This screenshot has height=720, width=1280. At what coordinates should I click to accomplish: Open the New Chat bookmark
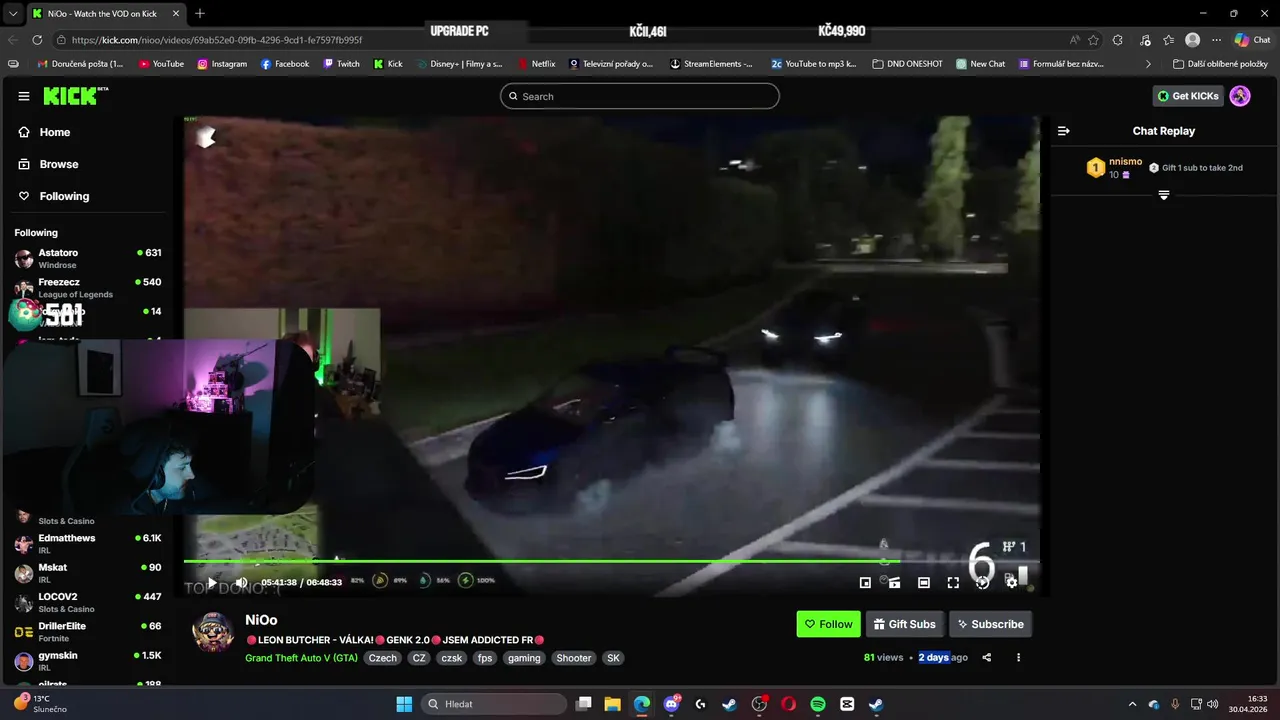[981, 64]
